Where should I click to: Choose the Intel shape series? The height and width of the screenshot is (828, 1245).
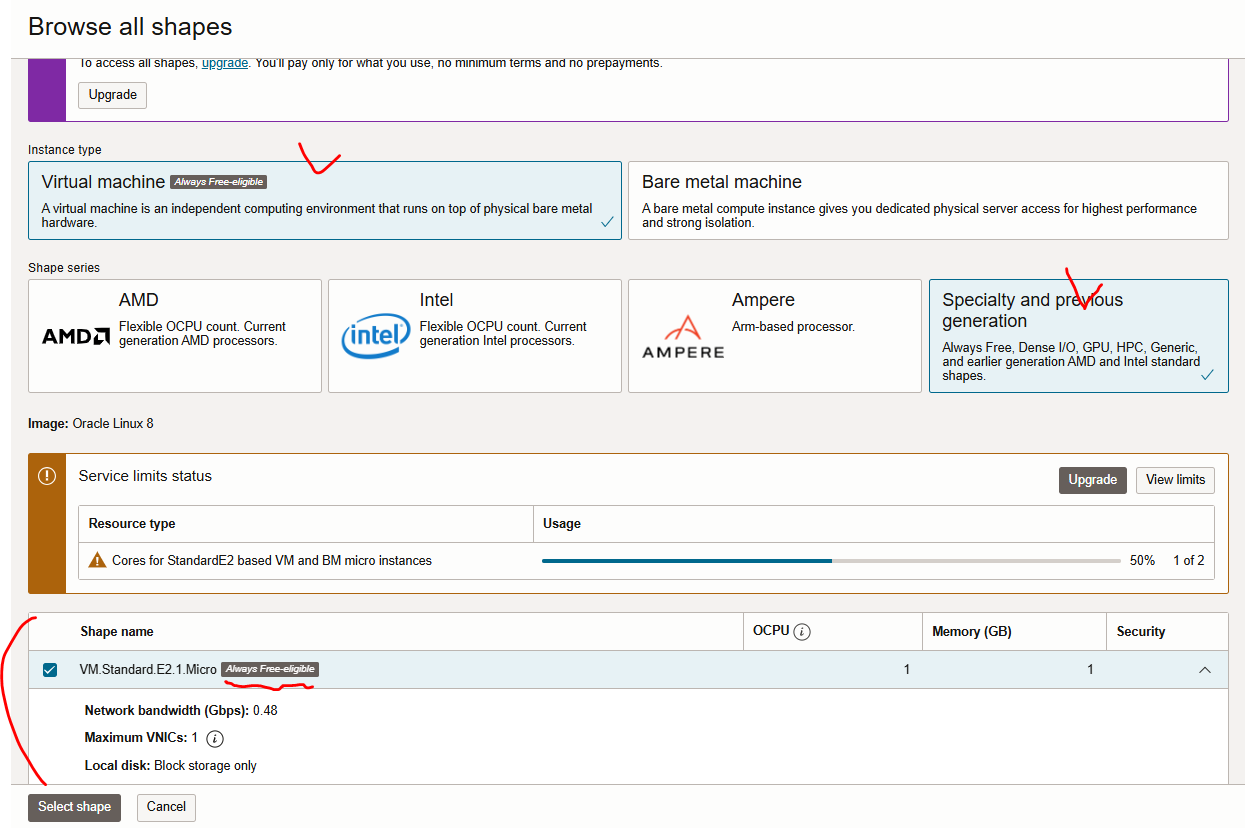(475, 336)
